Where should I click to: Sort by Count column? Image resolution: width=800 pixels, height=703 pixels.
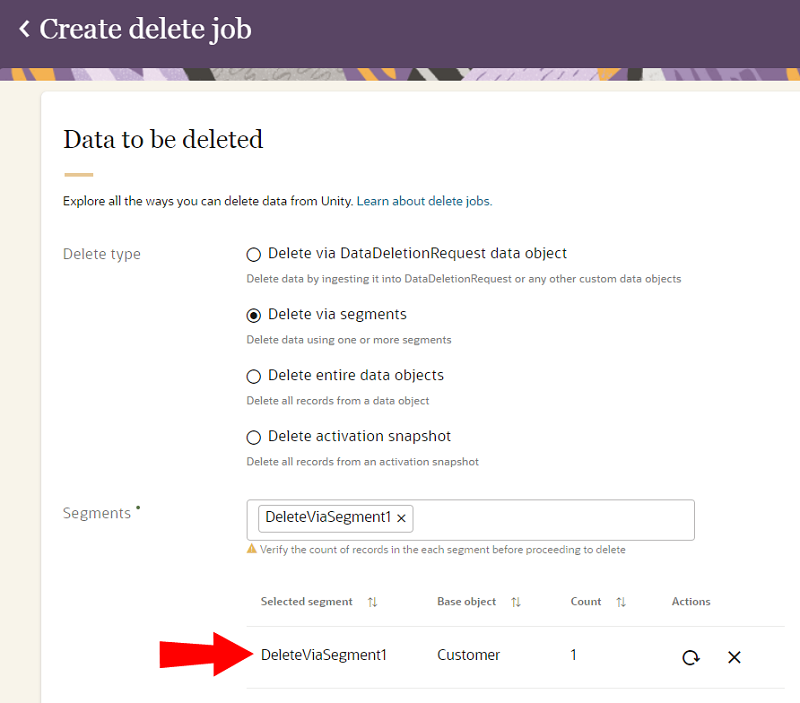[x=620, y=602]
